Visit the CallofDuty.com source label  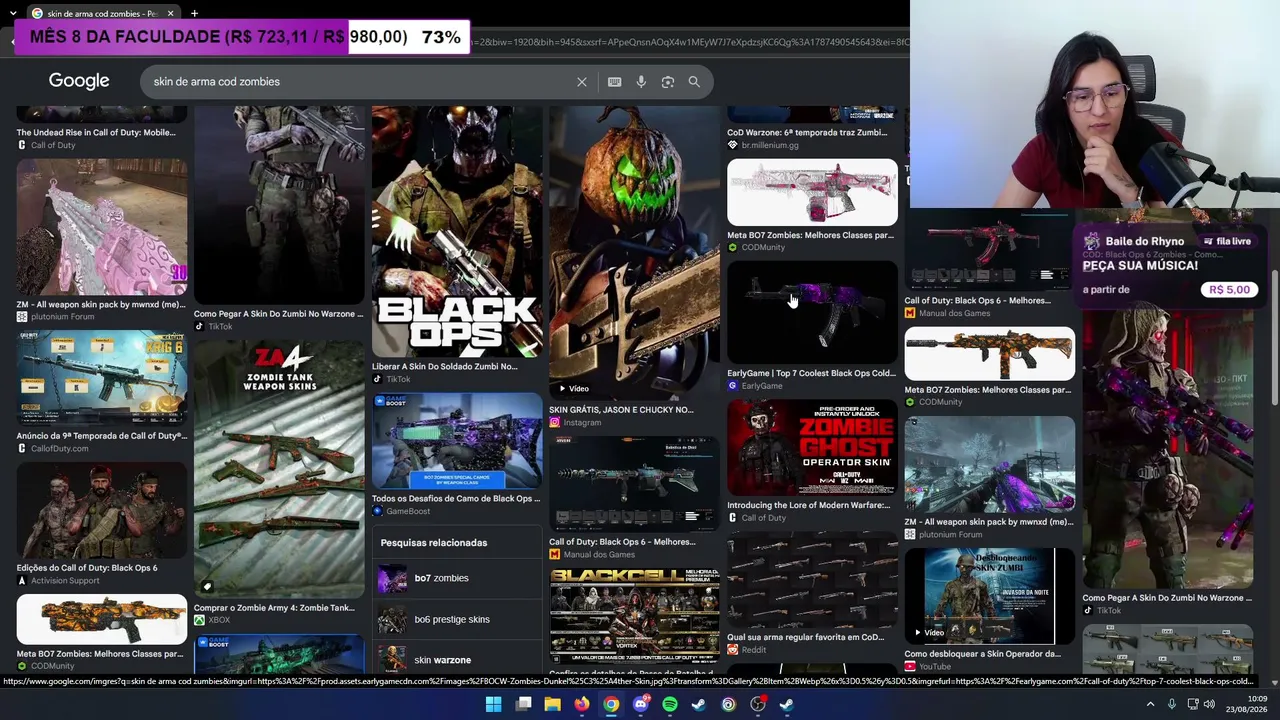59,449
